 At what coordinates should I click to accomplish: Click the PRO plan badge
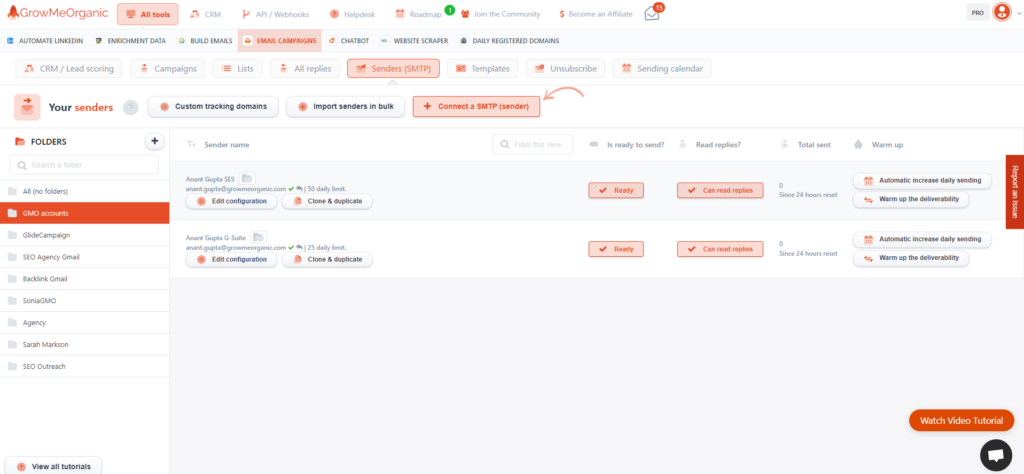click(x=978, y=12)
